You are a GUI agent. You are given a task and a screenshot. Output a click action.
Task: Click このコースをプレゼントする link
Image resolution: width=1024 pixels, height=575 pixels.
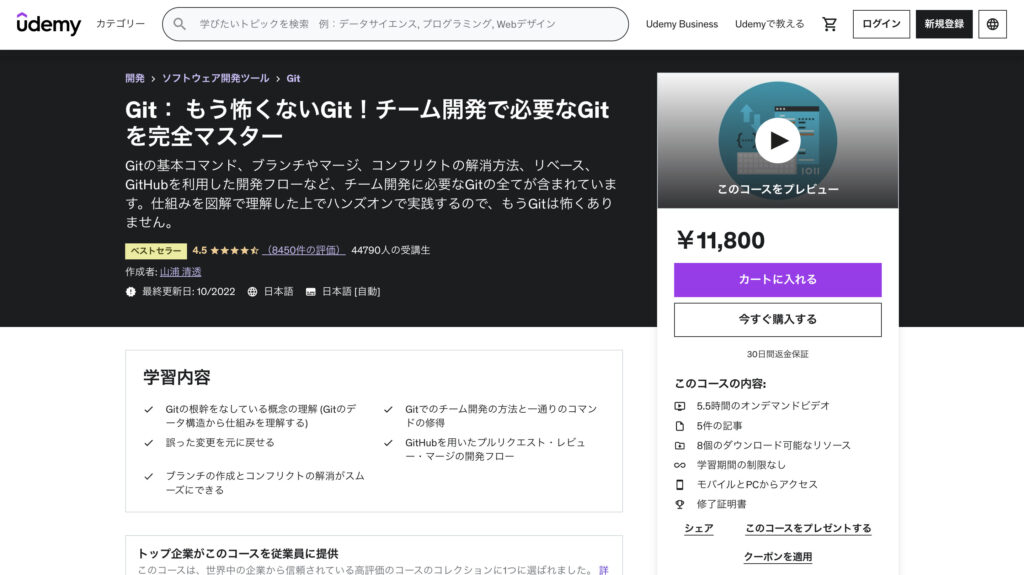(x=808, y=528)
